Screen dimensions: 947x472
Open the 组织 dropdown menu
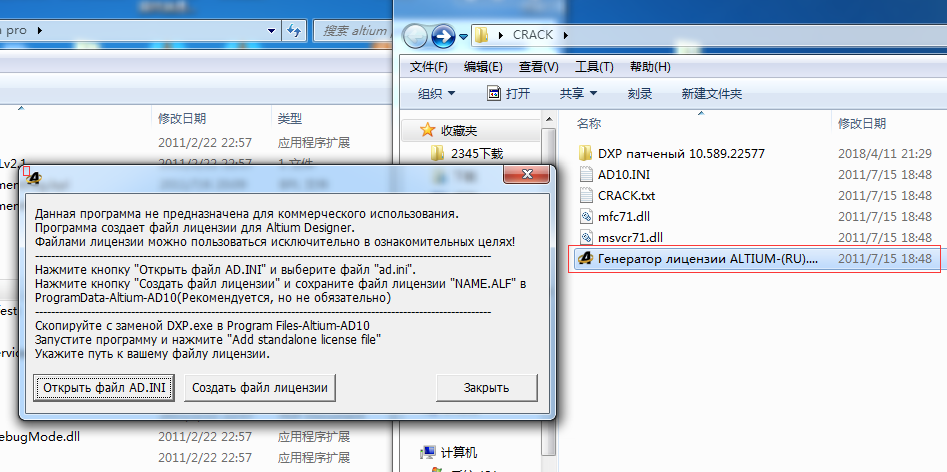click(x=437, y=93)
